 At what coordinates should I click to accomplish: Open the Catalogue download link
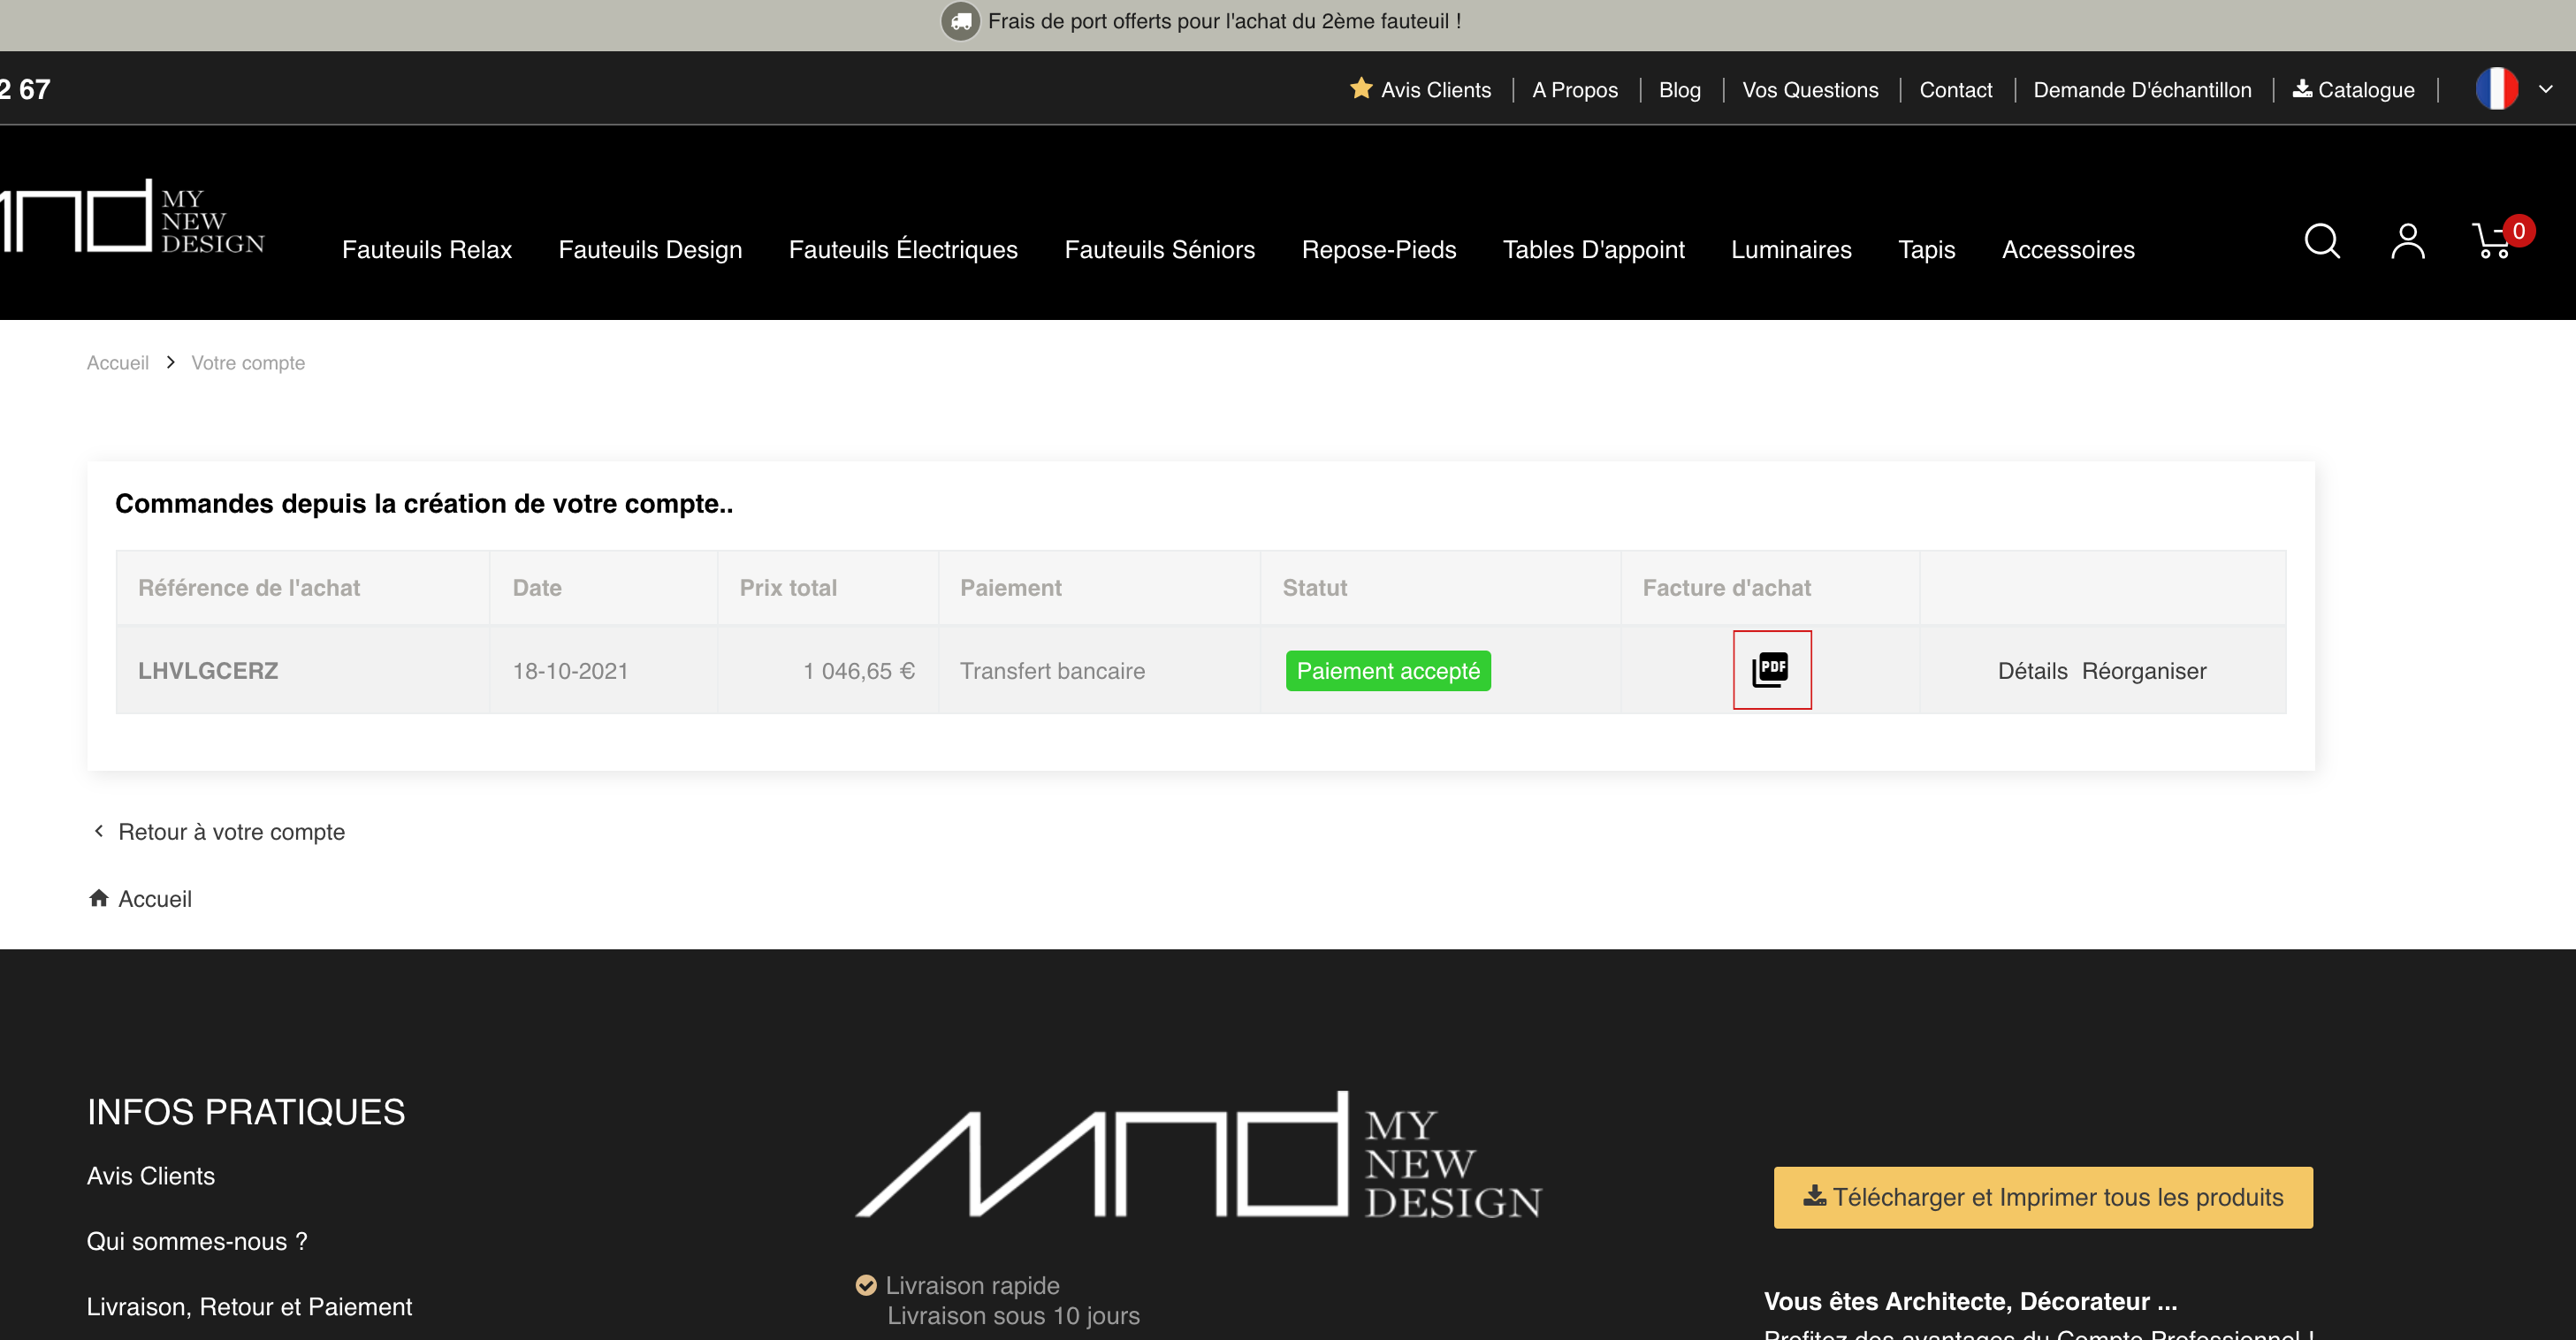click(2354, 90)
